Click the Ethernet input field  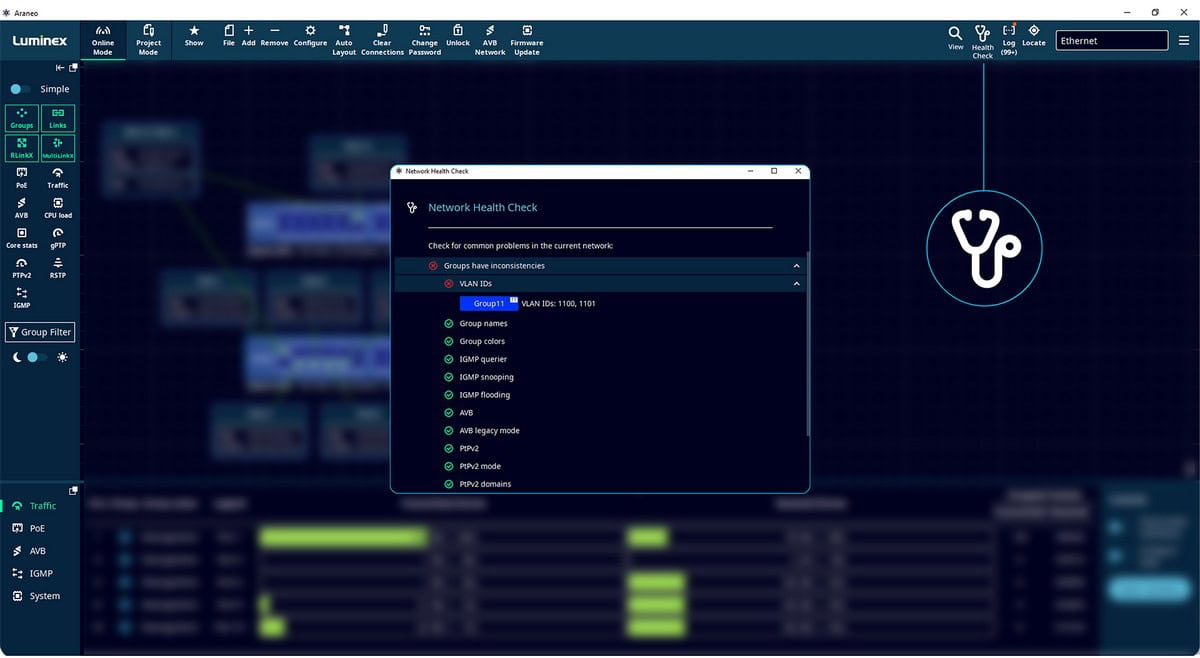[x=1111, y=41]
